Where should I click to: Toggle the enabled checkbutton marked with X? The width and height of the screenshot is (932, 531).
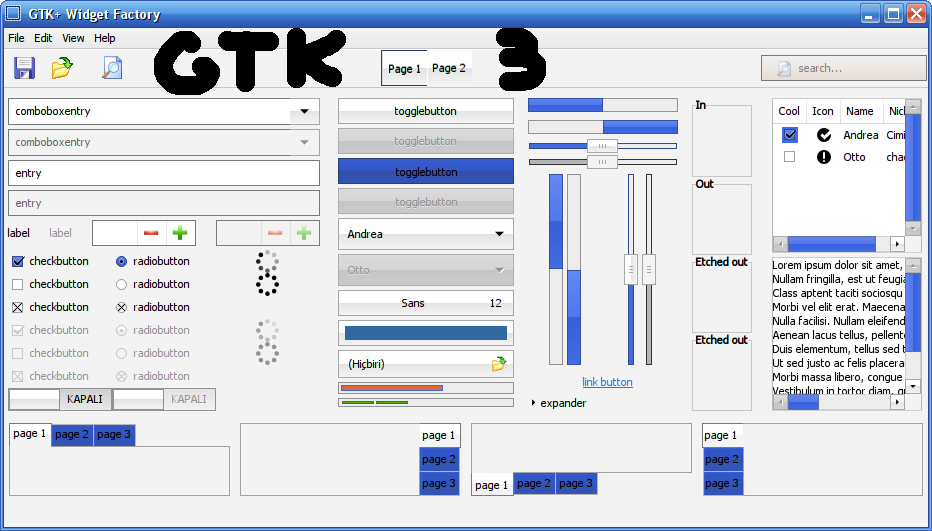pyautogui.click(x=18, y=307)
